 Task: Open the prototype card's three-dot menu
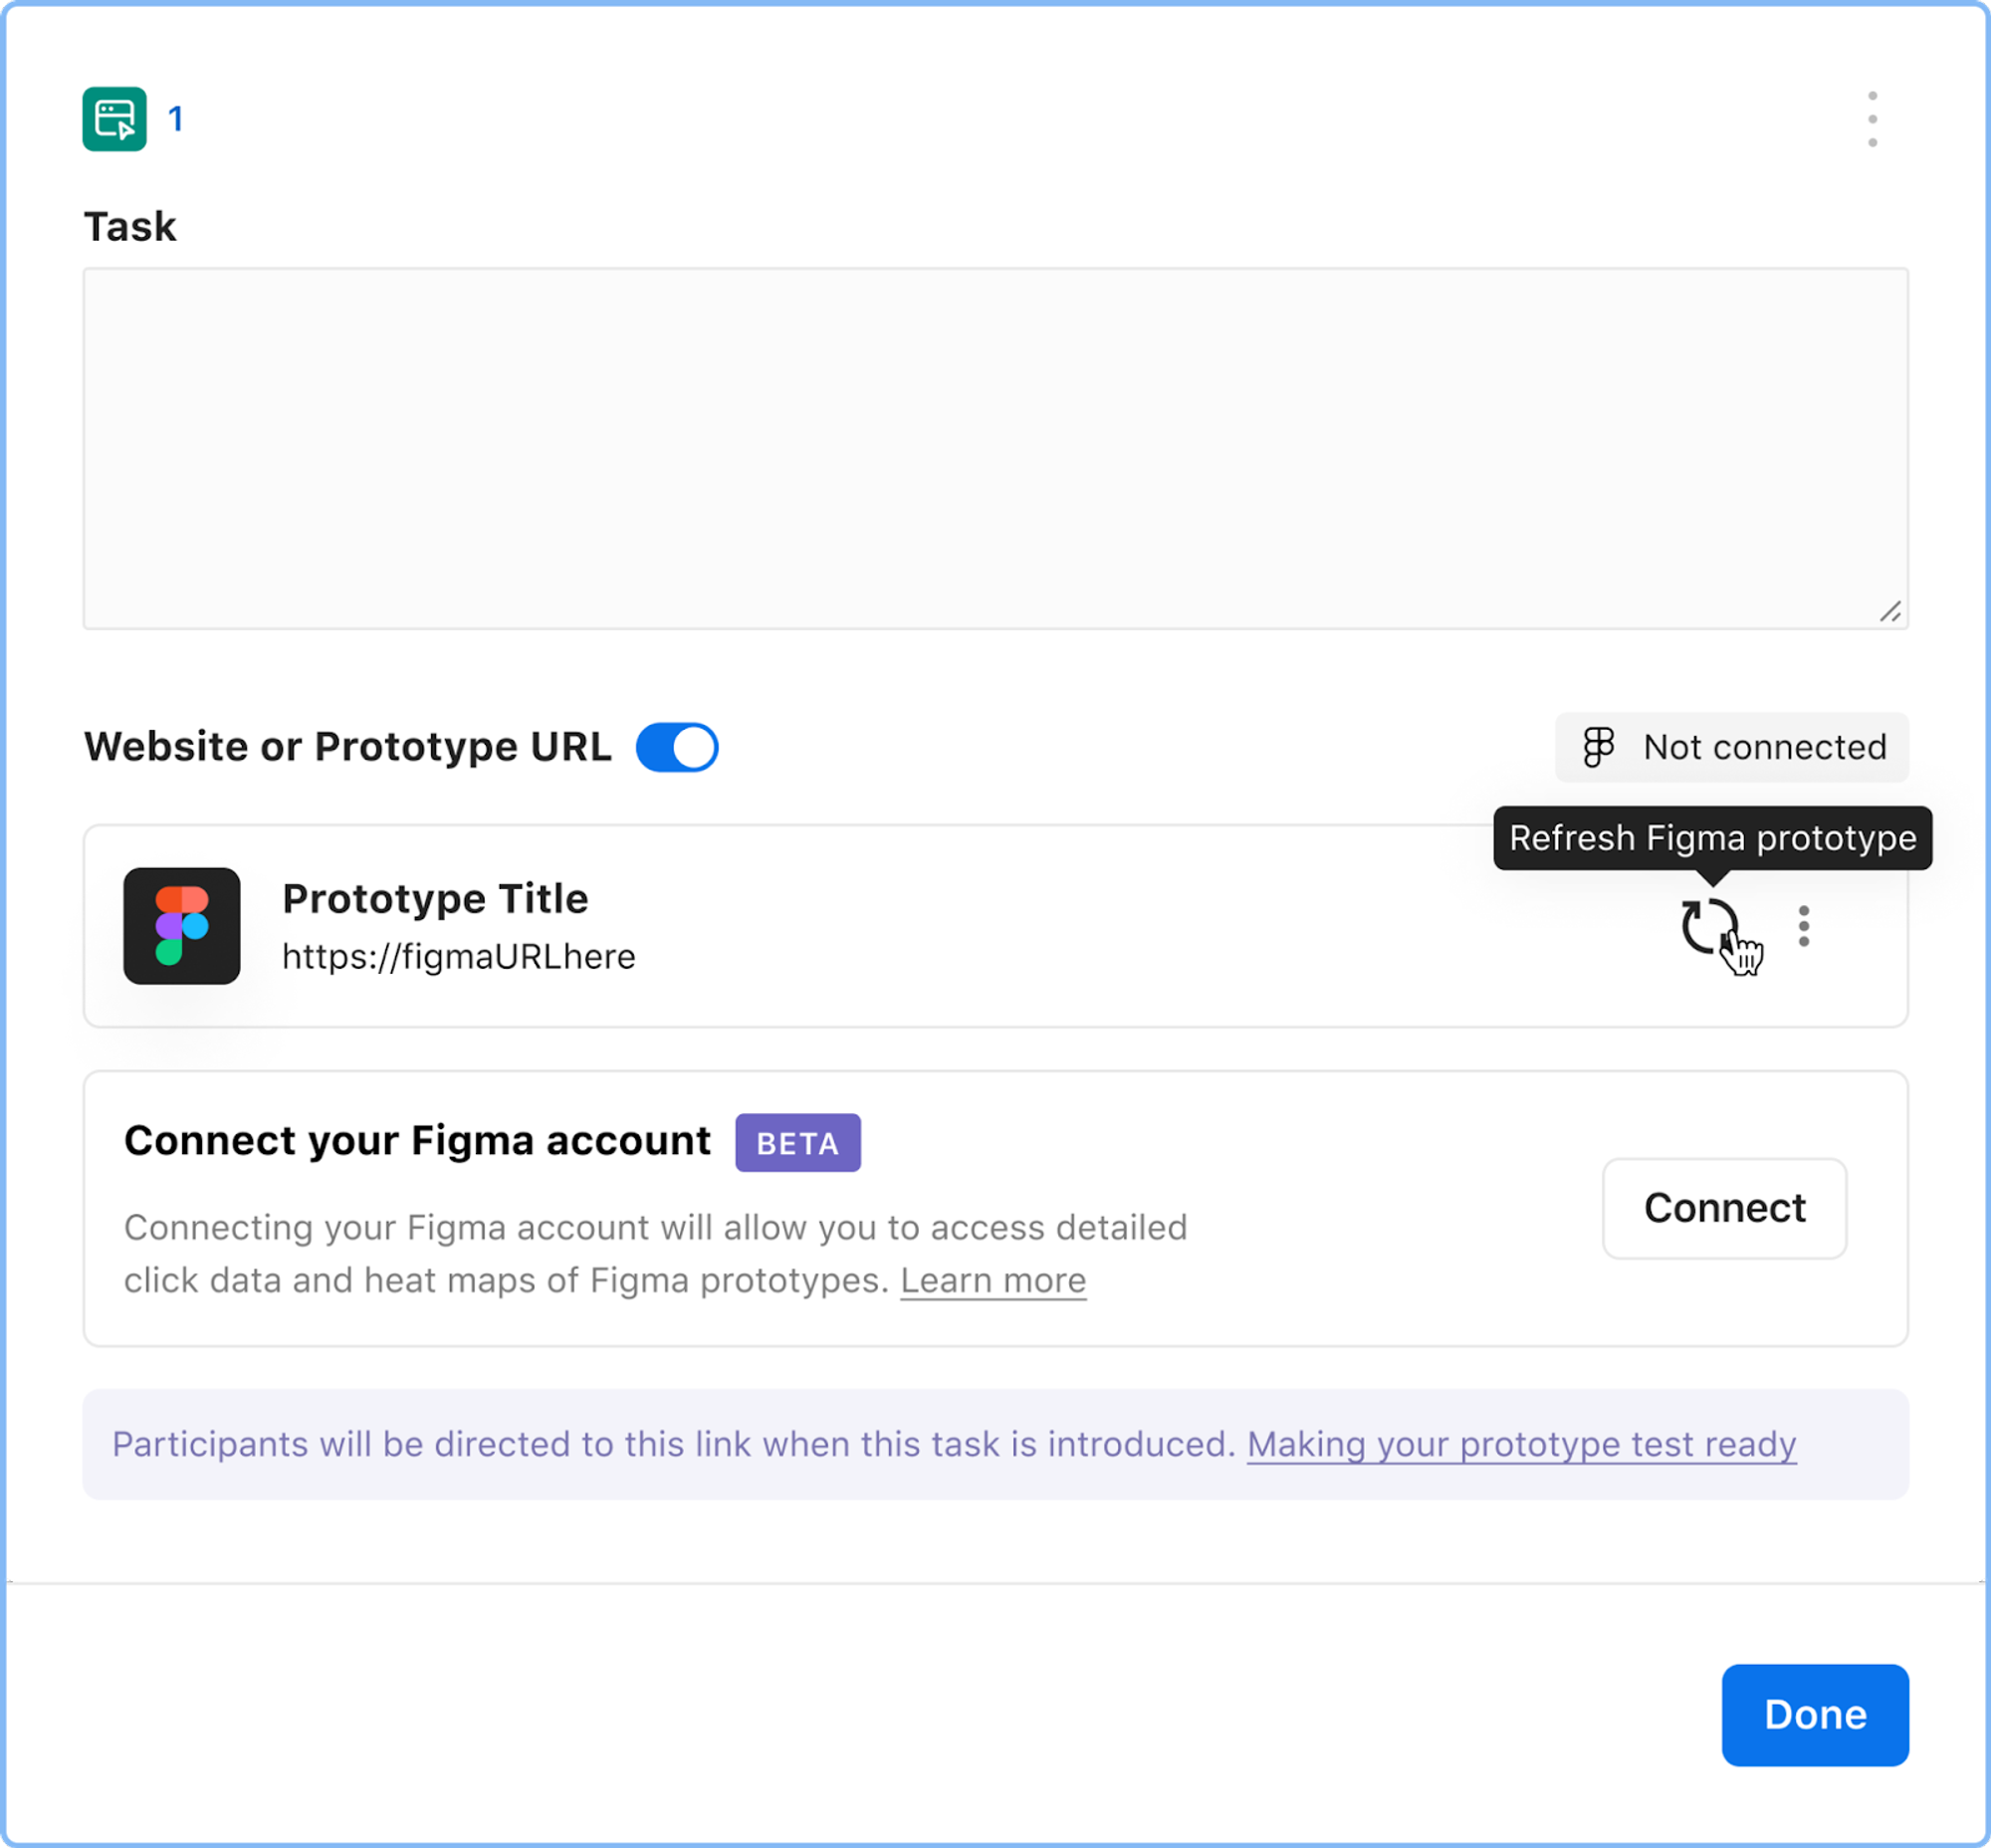(x=1803, y=926)
